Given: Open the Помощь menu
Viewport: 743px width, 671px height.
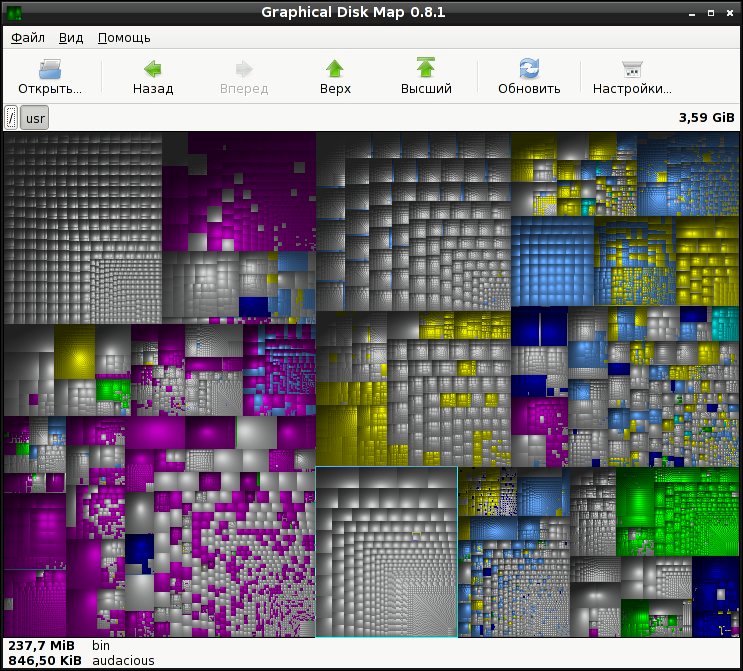Looking at the screenshot, I should (124, 38).
